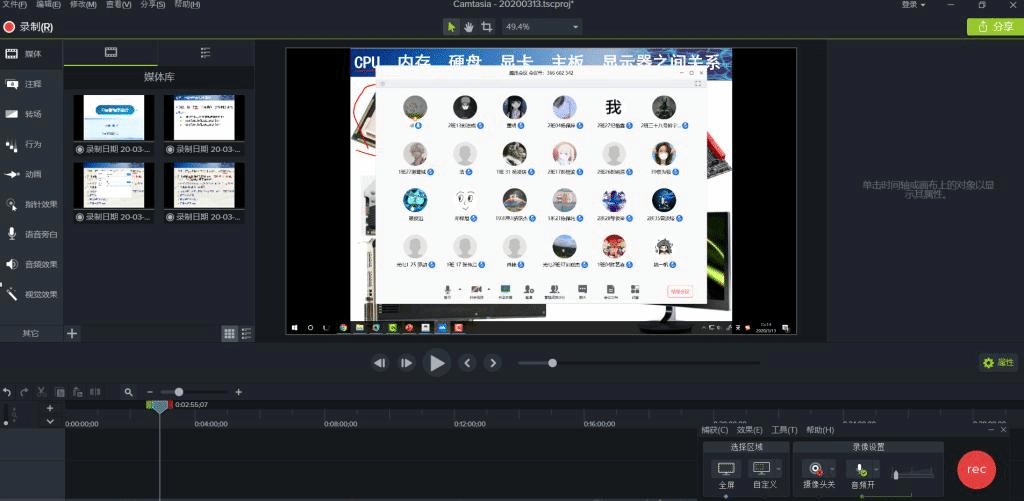
Task: Switch to the library list tab
Action: (x=205, y=53)
